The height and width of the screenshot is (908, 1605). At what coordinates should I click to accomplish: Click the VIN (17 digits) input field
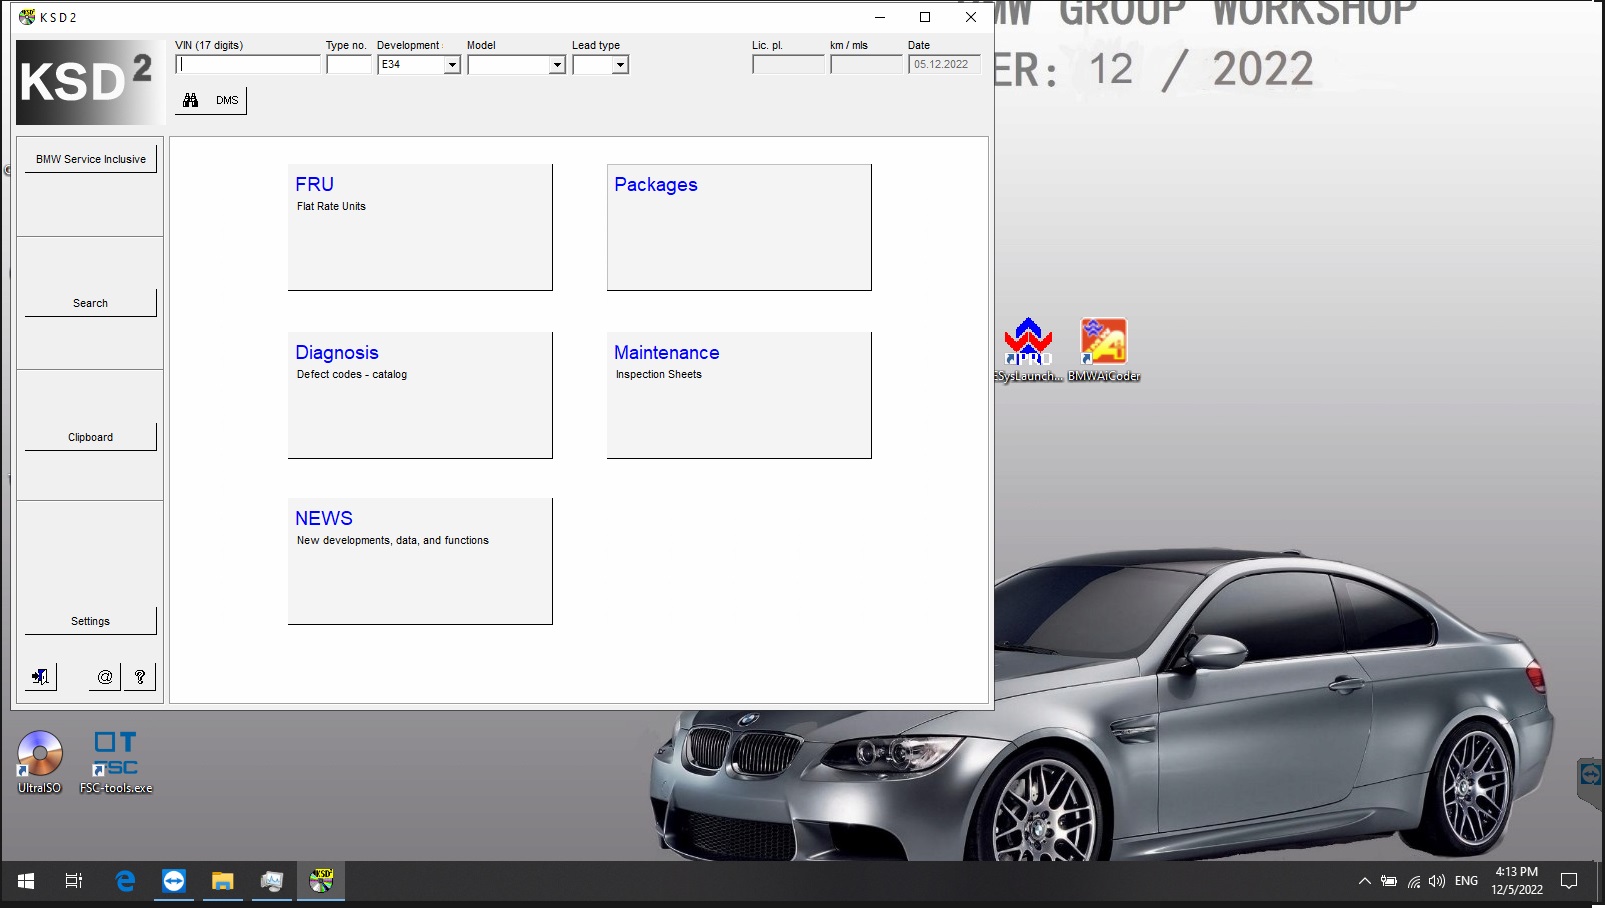(248, 64)
